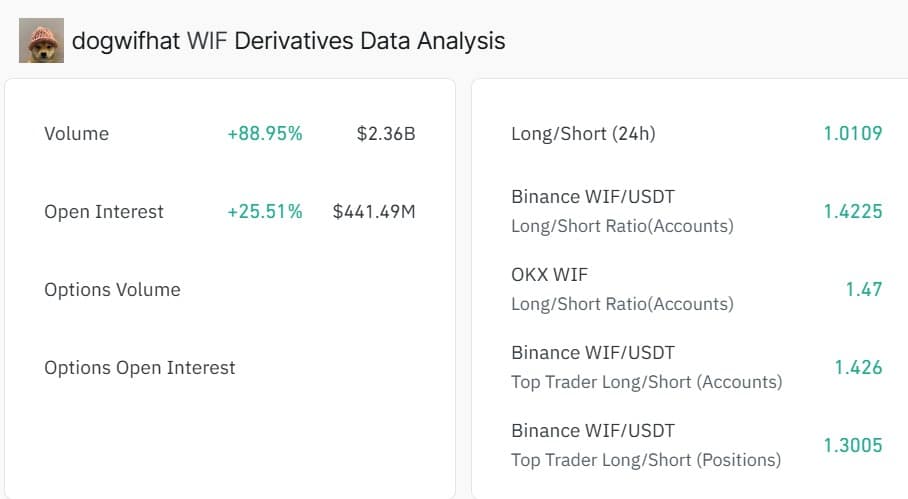The height and width of the screenshot is (499, 908).
Task: Open the OKX WIF Long/Short Ratio row
Action: [622, 289]
